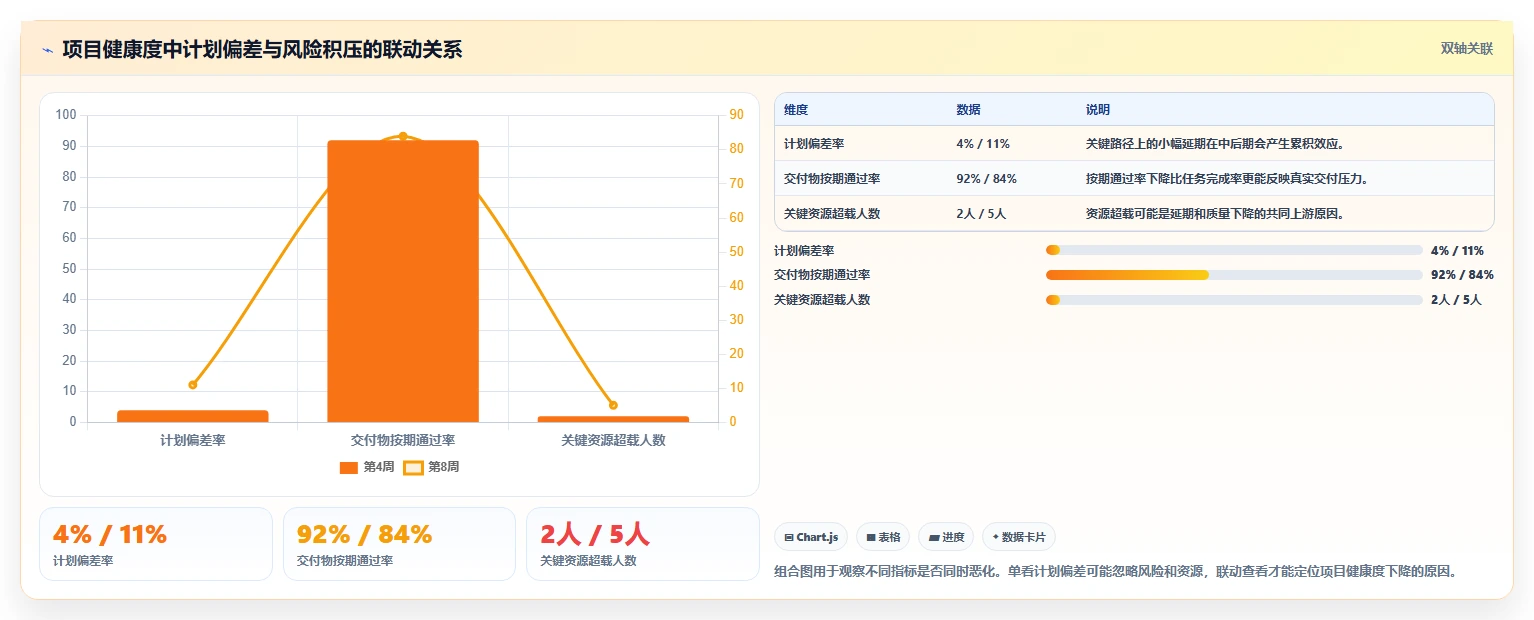This screenshot has width=1534, height=620.
Task: Toggle the 第4周 legend swatch
Action: click(349, 467)
